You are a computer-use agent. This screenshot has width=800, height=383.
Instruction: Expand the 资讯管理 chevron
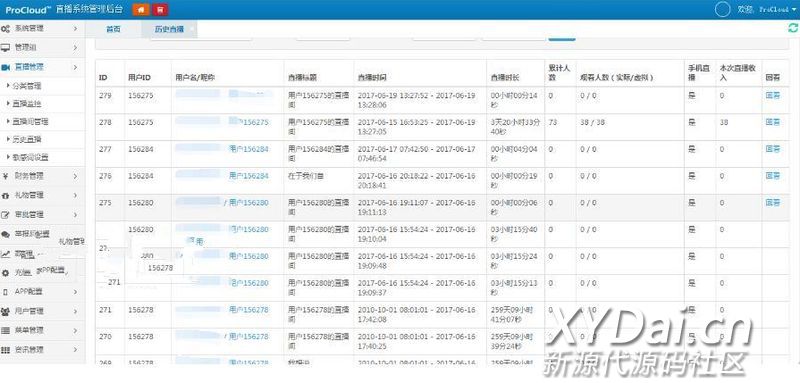pyautogui.click(x=75, y=350)
